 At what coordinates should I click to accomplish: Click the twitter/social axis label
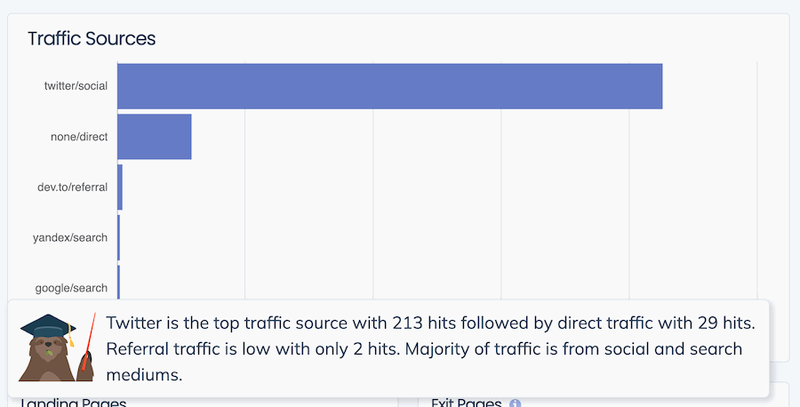pos(76,86)
